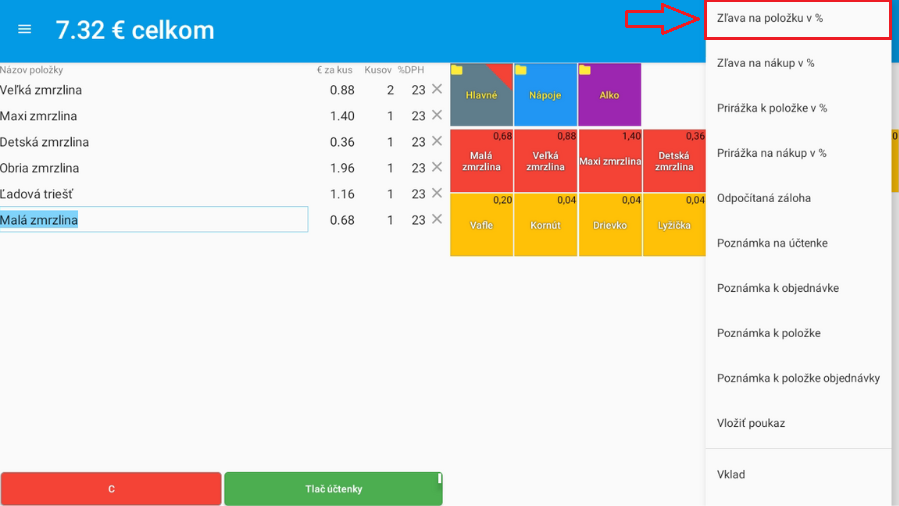Open the hamburger navigation menu
899x506 pixels.
25,30
